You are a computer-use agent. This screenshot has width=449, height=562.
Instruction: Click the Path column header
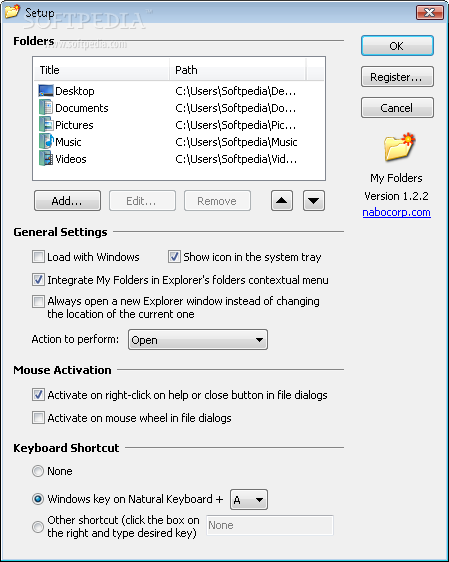238,70
